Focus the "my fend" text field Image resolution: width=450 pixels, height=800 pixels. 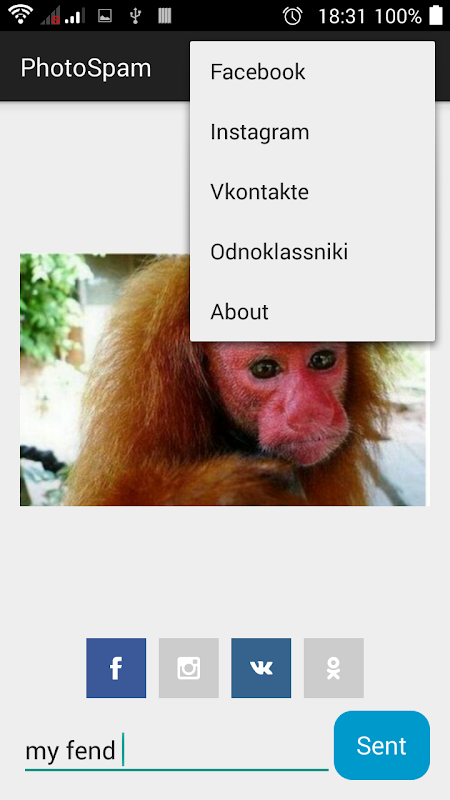coord(177,751)
